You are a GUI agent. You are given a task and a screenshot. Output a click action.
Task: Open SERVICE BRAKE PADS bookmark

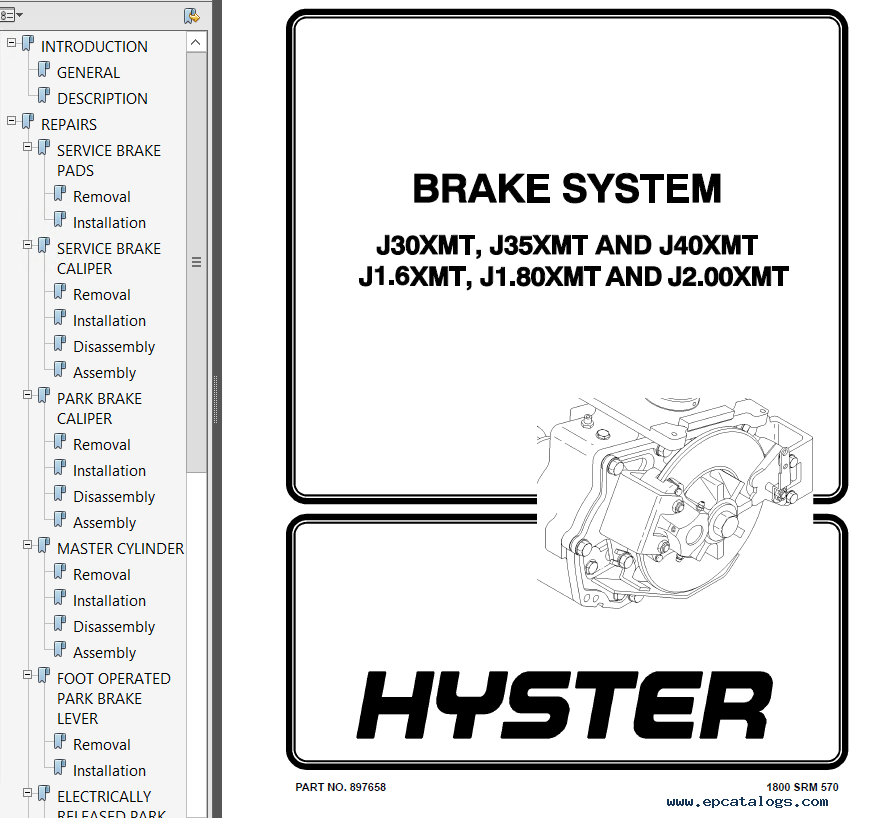pyautogui.click(x=109, y=160)
